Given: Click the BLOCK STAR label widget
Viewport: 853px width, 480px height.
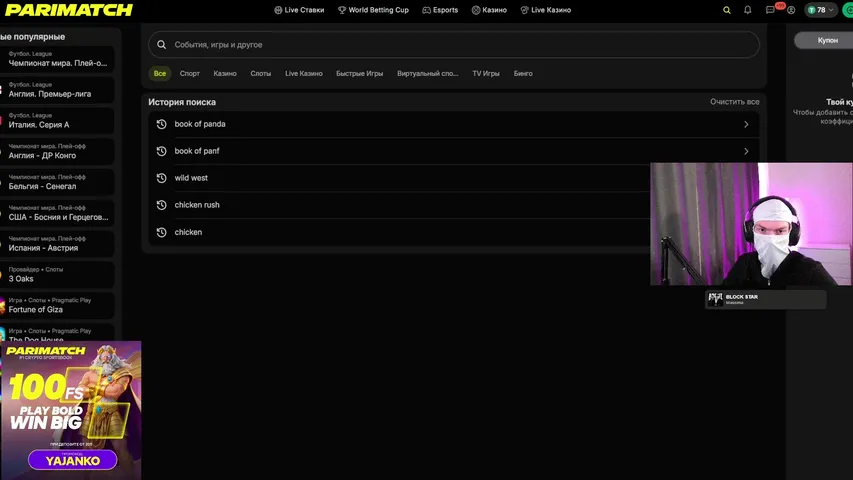Looking at the screenshot, I should [765, 299].
